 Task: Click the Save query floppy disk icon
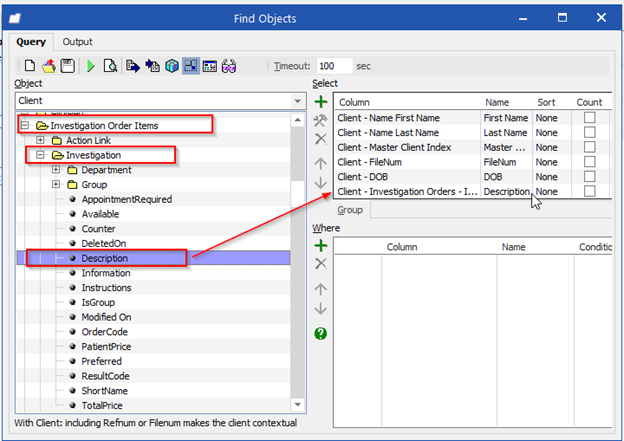(68, 66)
